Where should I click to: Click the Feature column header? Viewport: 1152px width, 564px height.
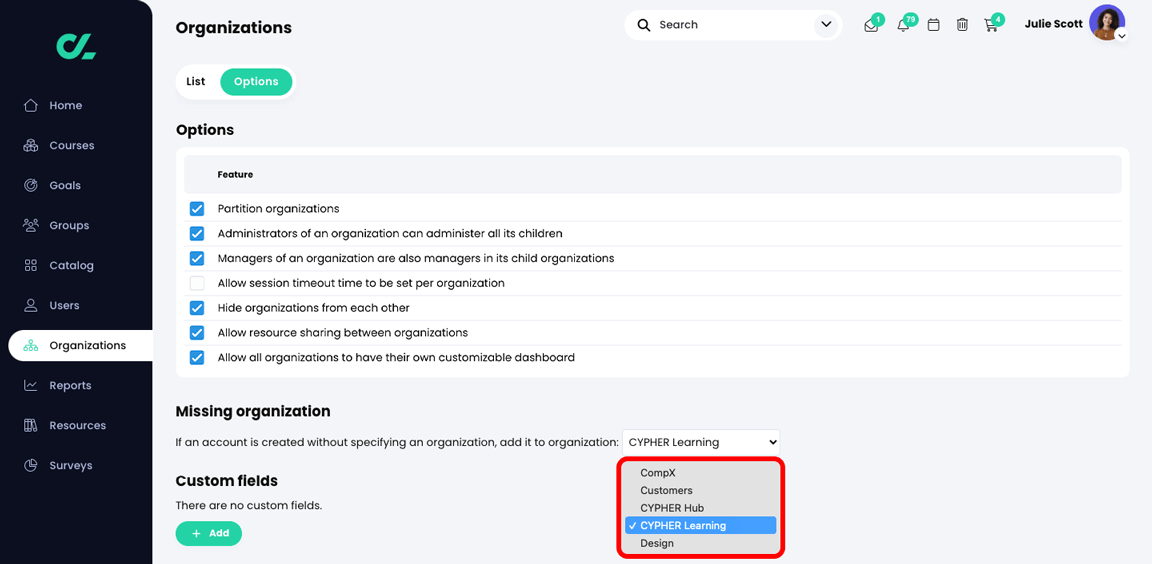pyautogui.click(x=235, y=175)
